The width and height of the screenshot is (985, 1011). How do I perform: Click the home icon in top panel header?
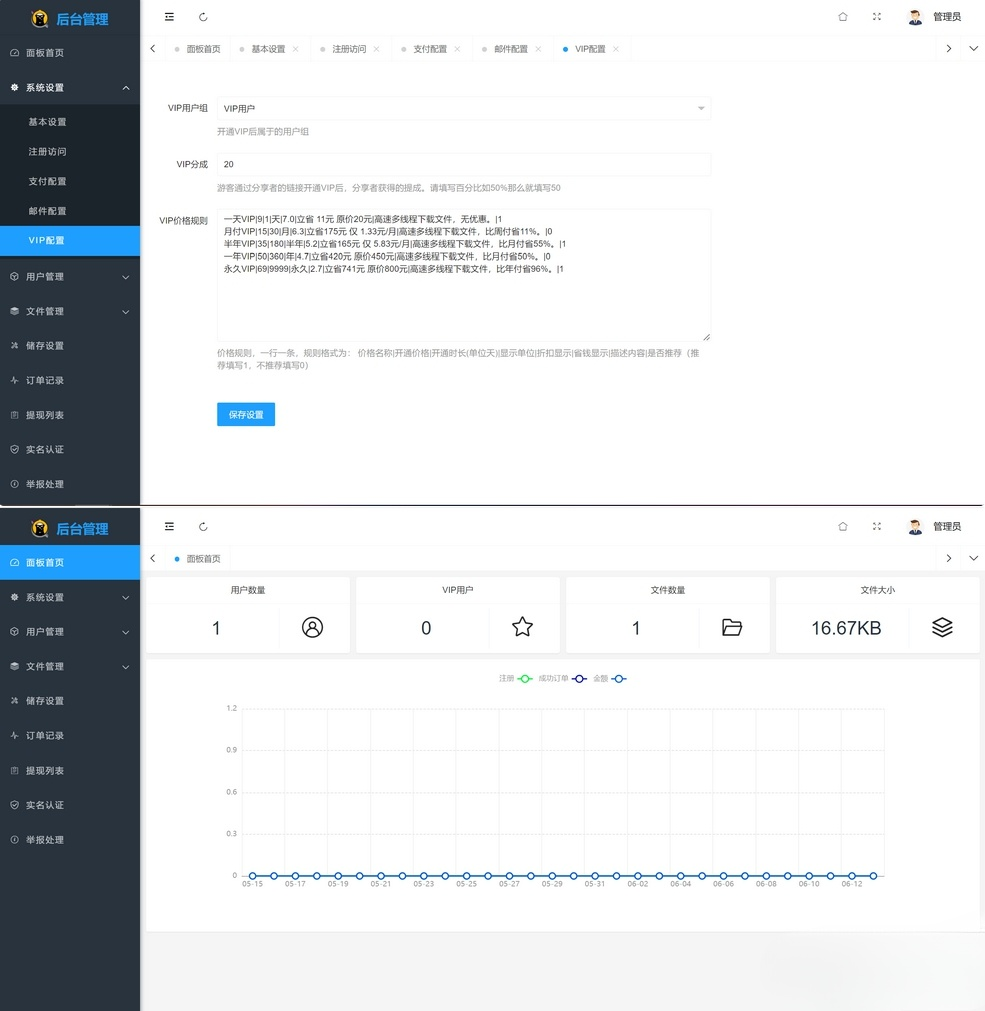coord(843,17)
